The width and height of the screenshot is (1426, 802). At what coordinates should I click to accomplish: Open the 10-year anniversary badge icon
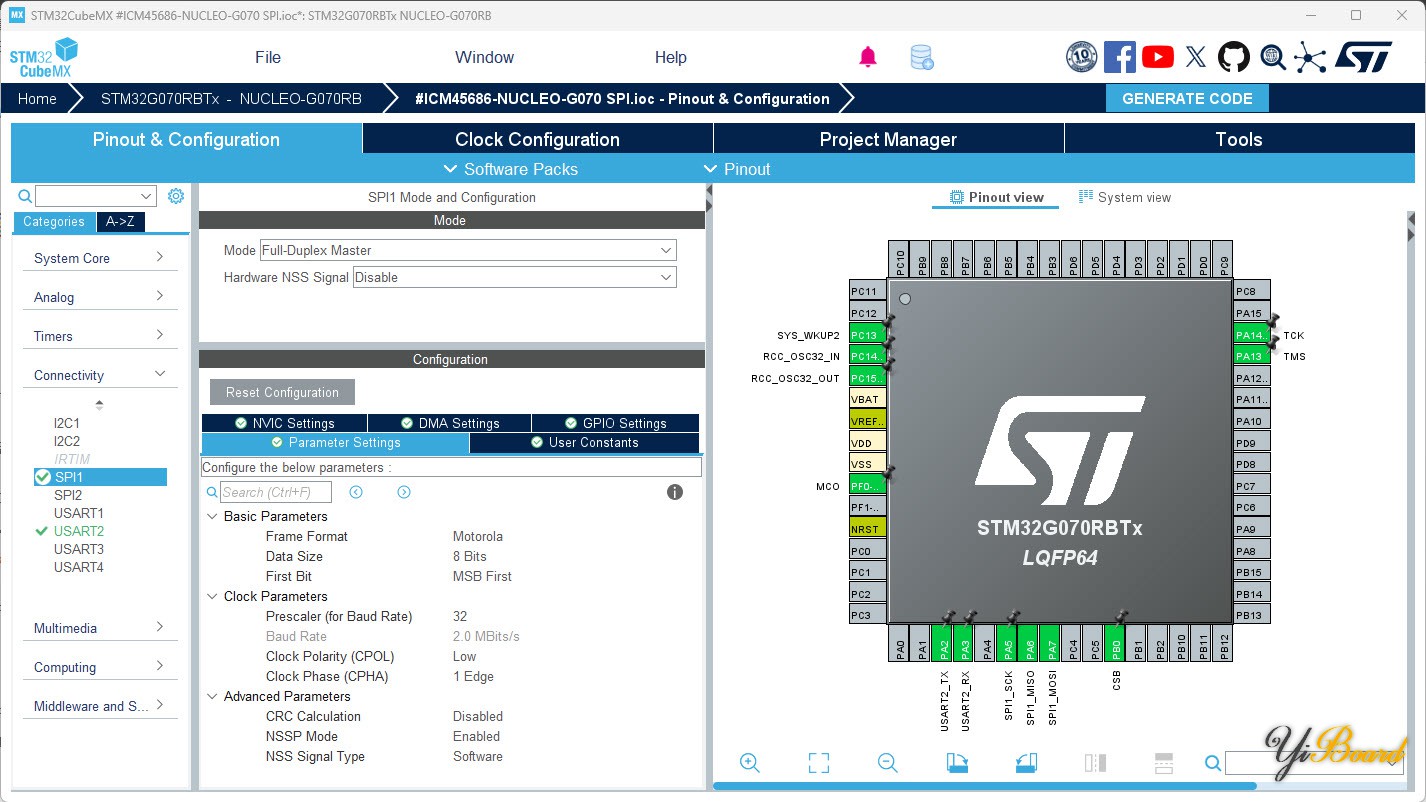[x=1082, y=57]
